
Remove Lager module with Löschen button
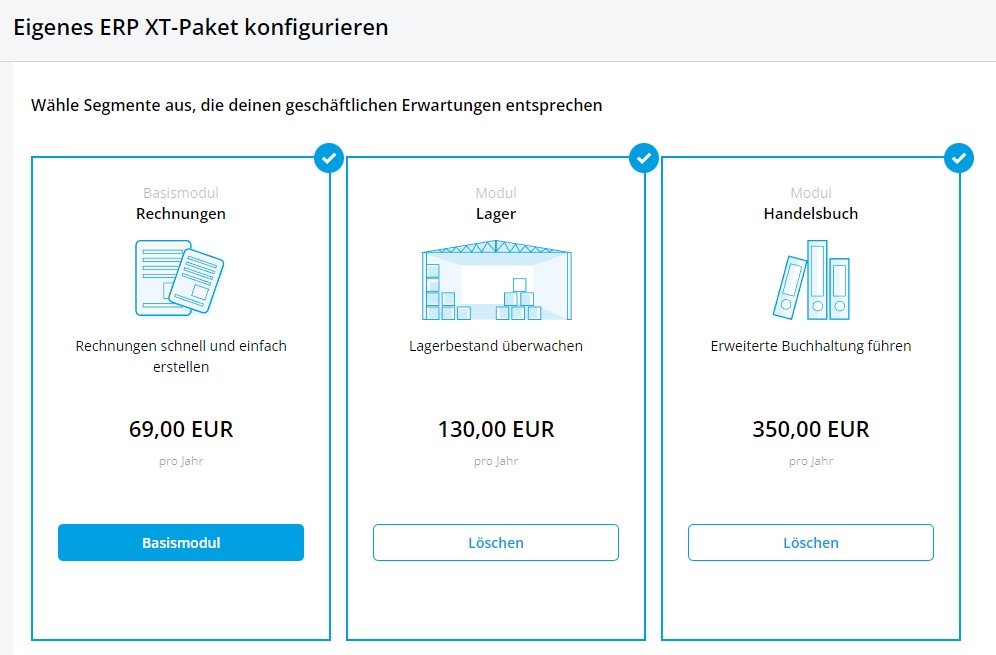[496, 543]
